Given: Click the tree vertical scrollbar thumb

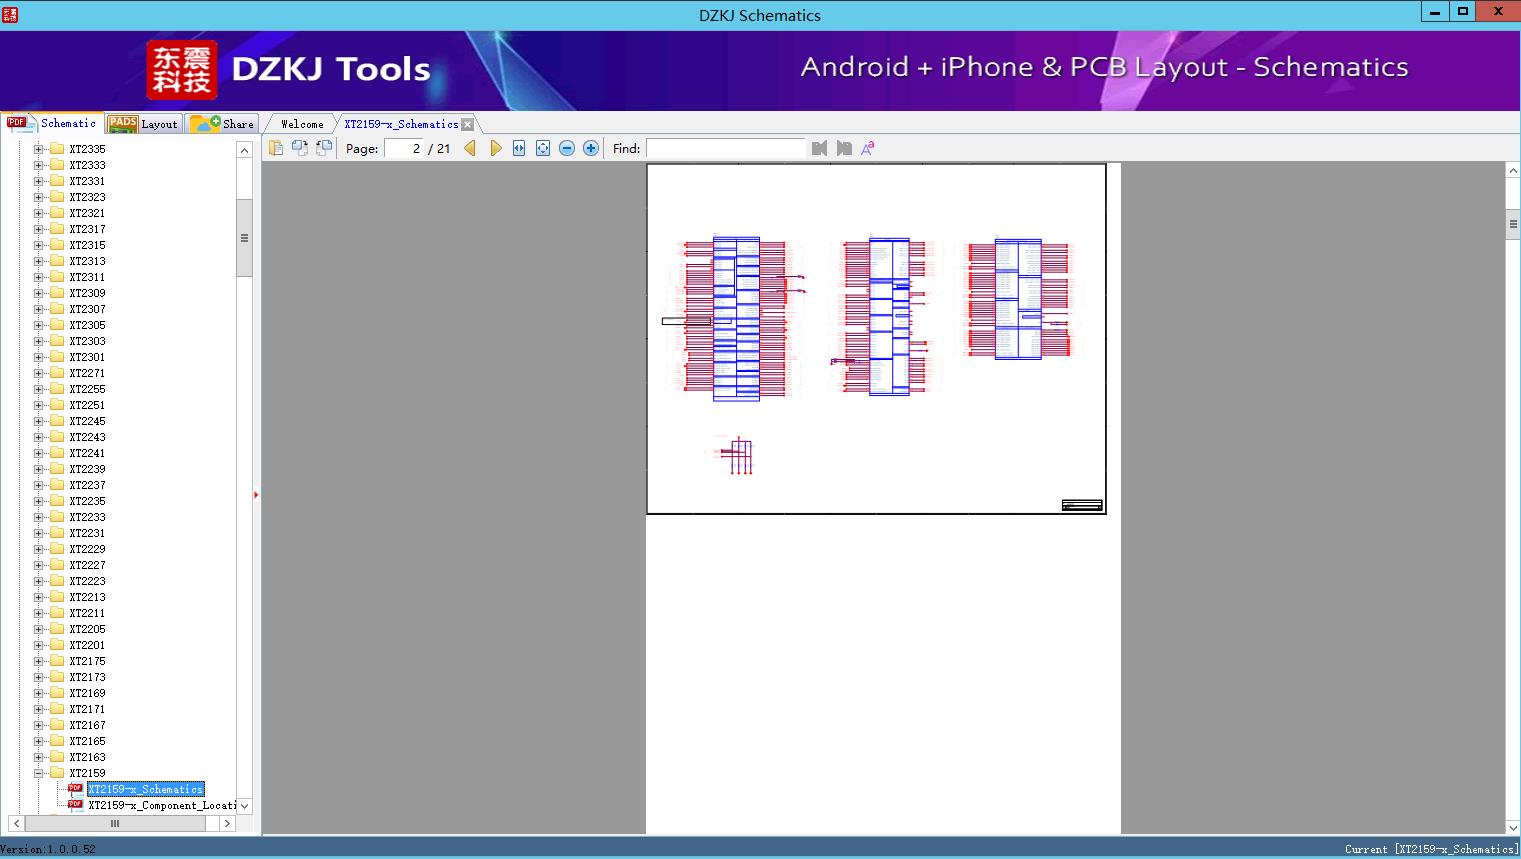Looking at the screenshot, I should 244,238.
